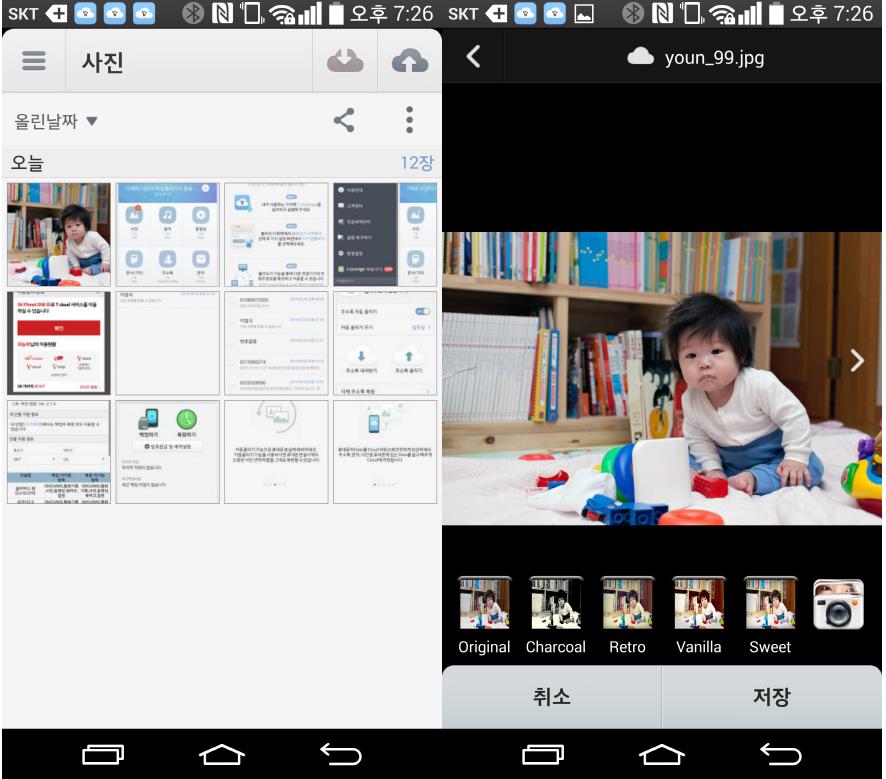
Task: Choose the Vanilla filter
Action: tap(698, 604)
